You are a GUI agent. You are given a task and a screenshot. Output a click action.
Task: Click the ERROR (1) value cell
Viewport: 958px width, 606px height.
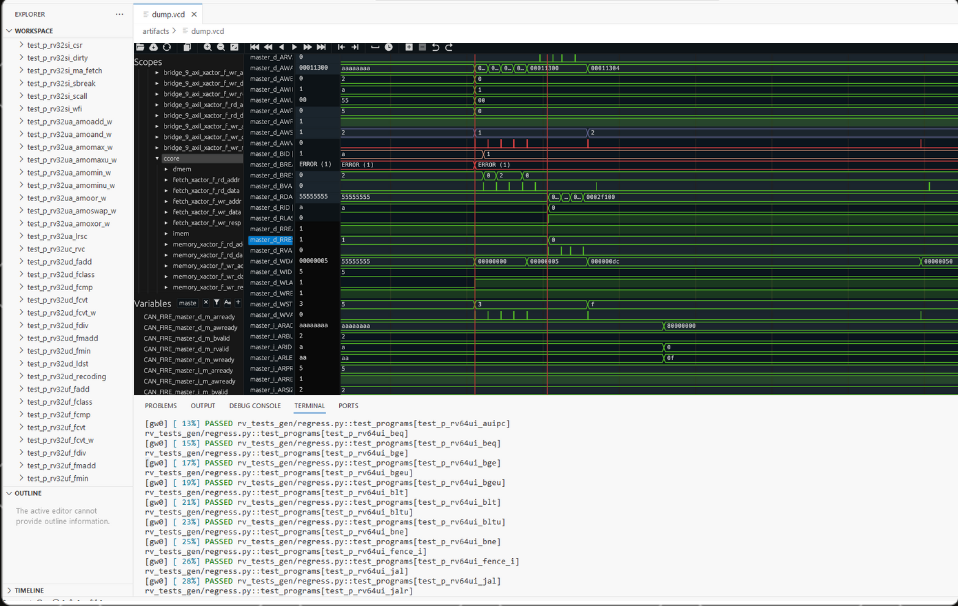pyautogui.click(x=315, y=164)
